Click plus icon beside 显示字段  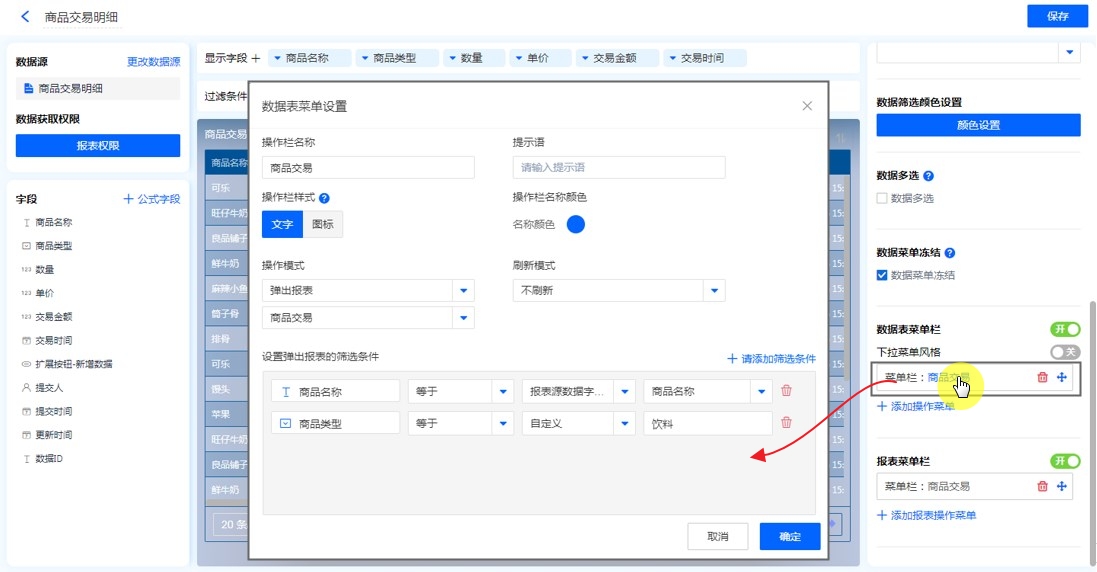[x=256, y=59]
